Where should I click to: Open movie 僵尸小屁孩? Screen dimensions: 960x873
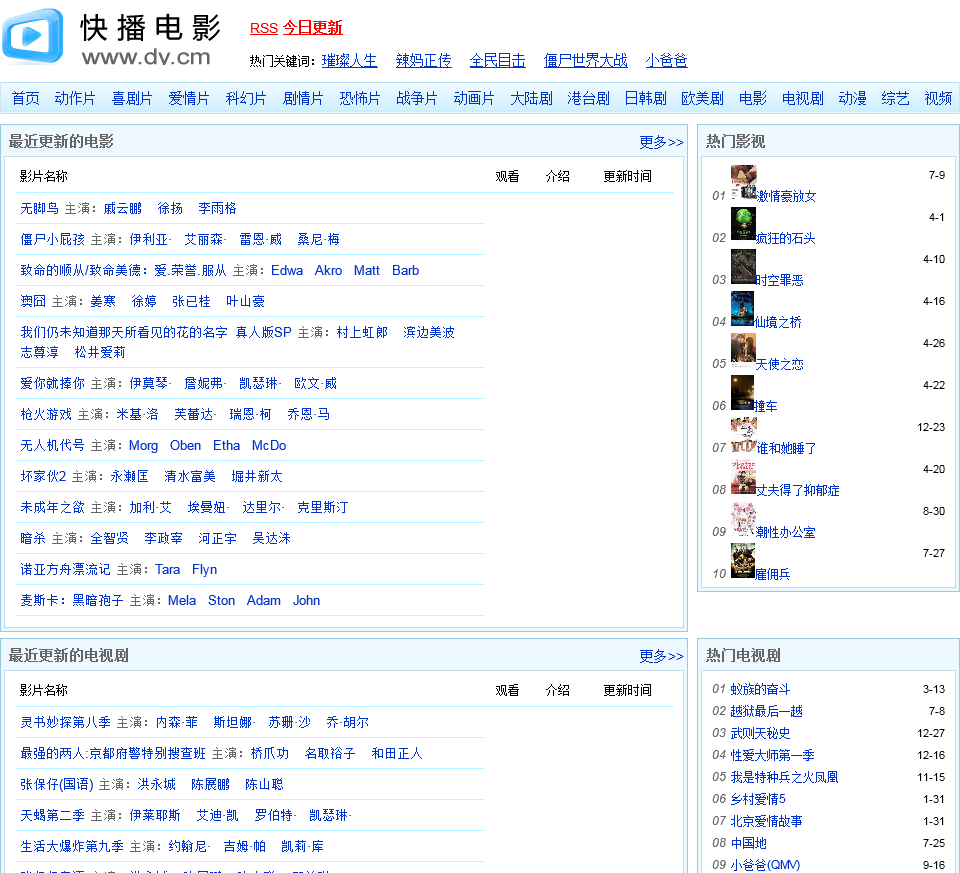click(x=52, y=239)
